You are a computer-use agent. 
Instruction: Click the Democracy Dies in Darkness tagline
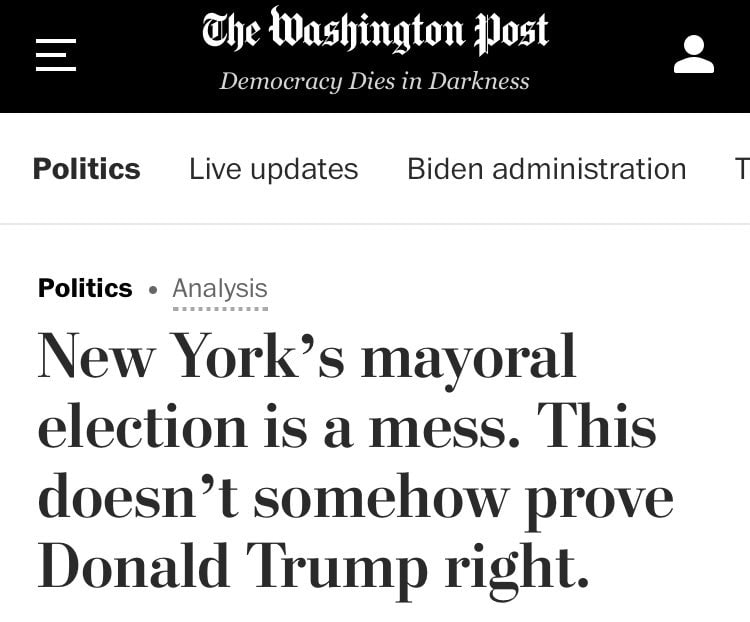[x=375, y=81]
